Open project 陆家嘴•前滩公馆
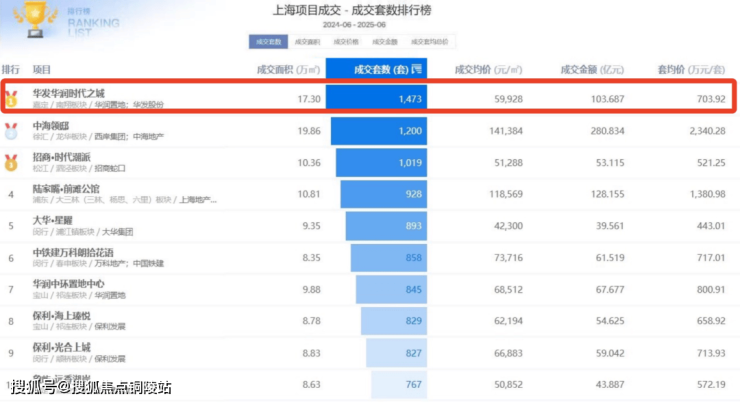This screenshot has height=403, width=740. click(x=66, y=189)
